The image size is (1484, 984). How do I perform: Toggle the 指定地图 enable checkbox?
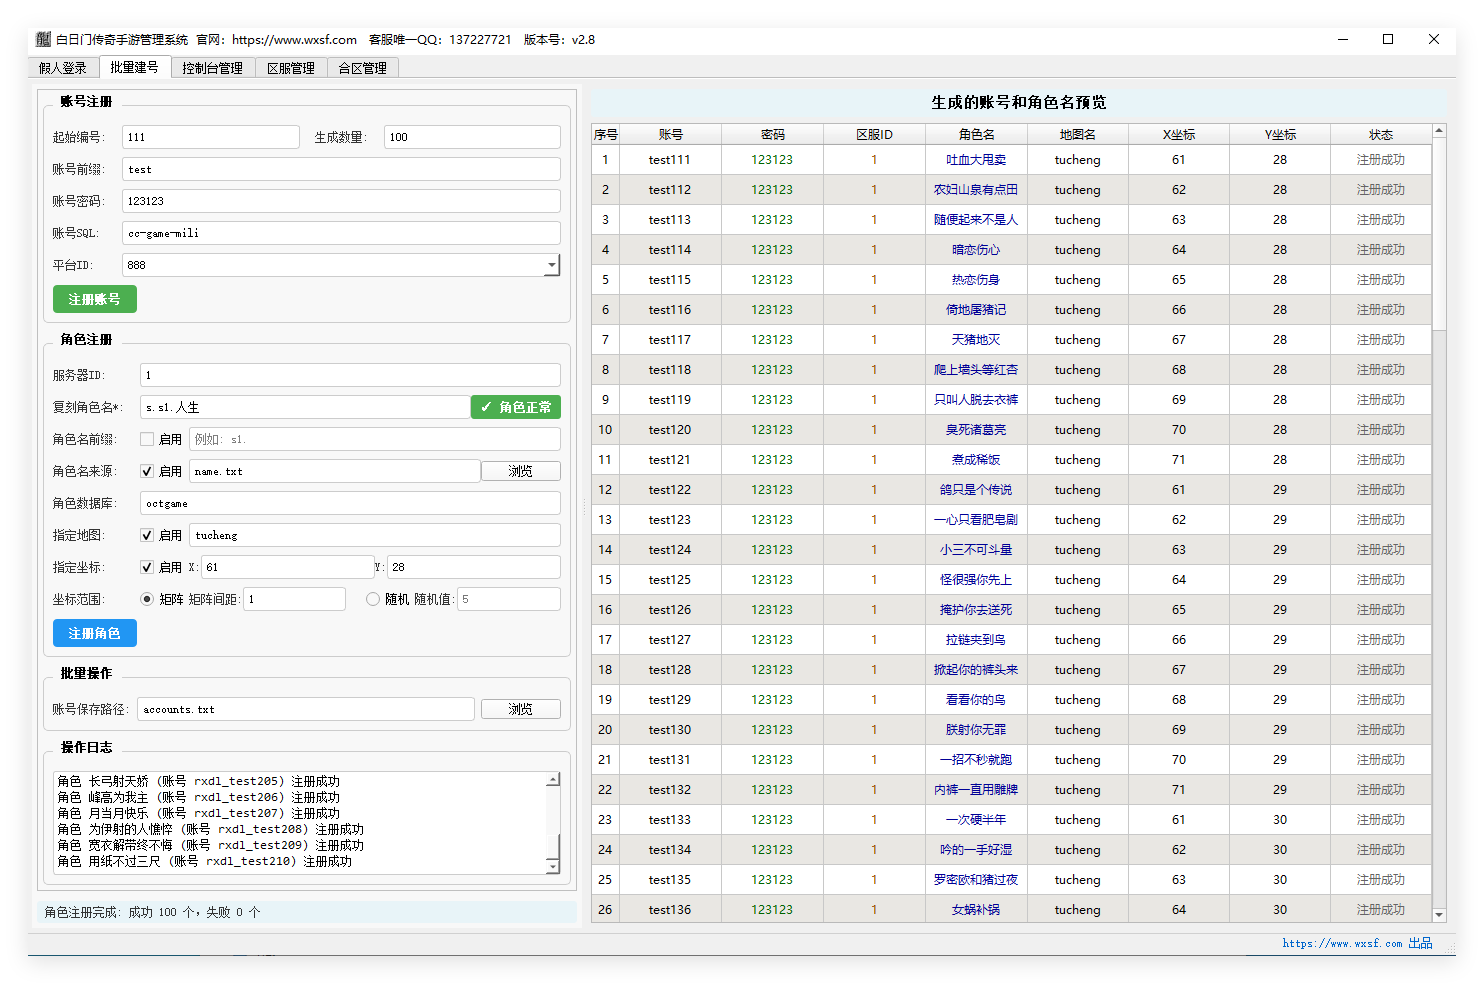tap(147, 535)
